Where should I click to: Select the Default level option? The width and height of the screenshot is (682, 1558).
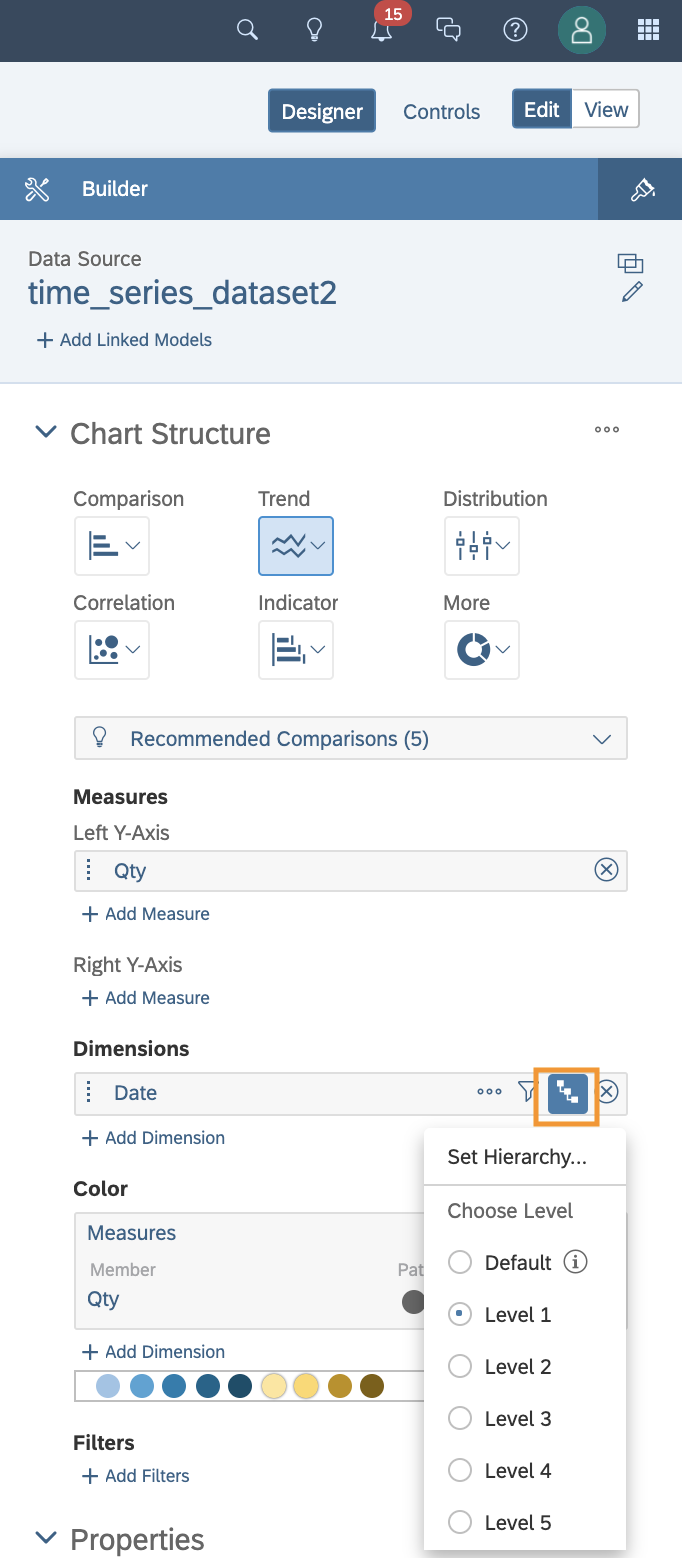point(460,1263)
